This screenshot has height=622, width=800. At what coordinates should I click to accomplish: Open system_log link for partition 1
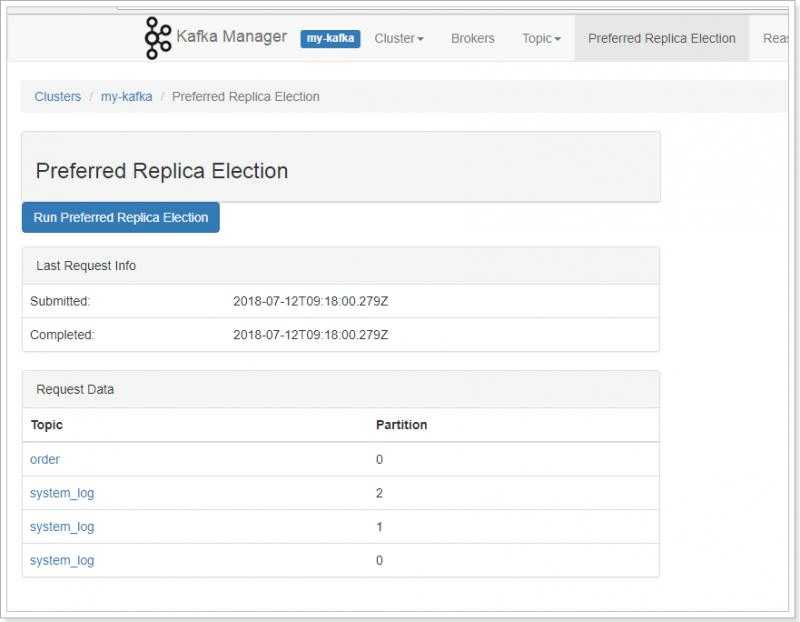pos(62,527)
